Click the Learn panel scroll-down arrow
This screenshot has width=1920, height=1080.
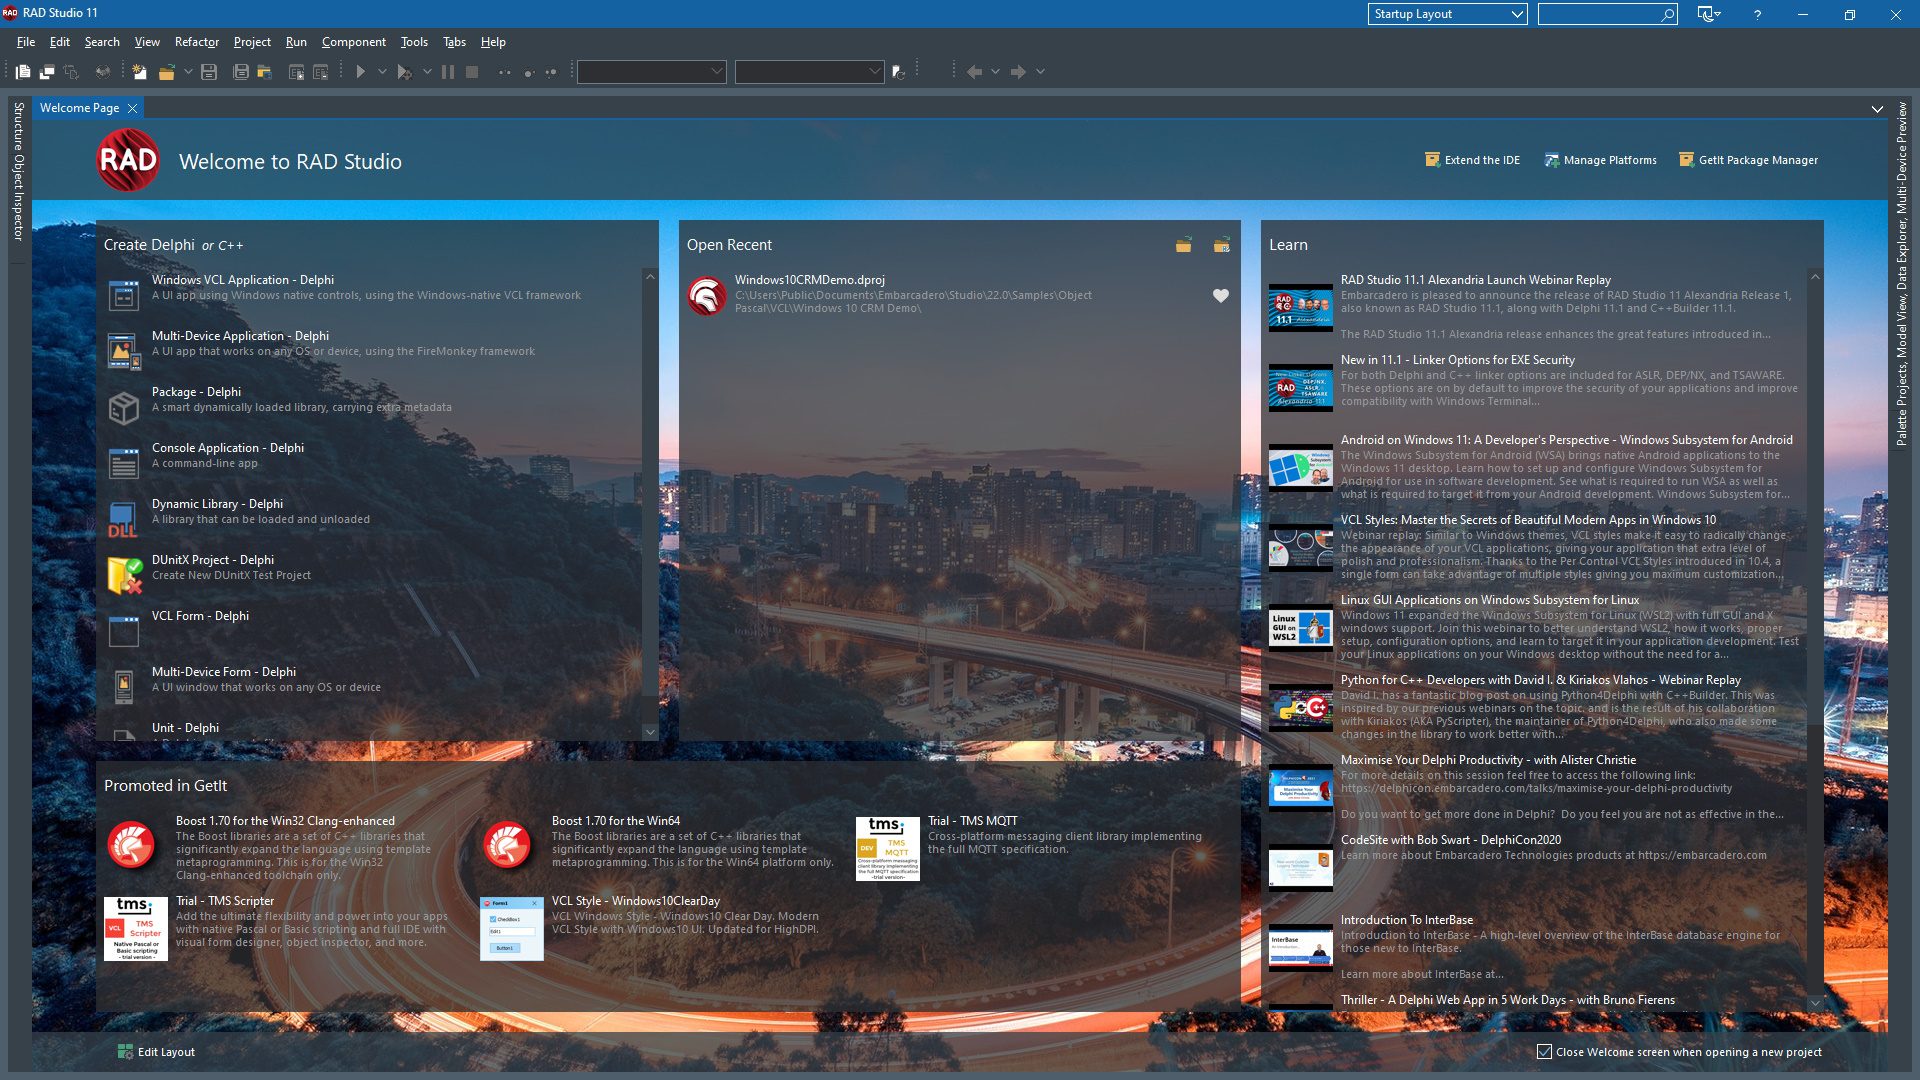coord(1815,1003)
